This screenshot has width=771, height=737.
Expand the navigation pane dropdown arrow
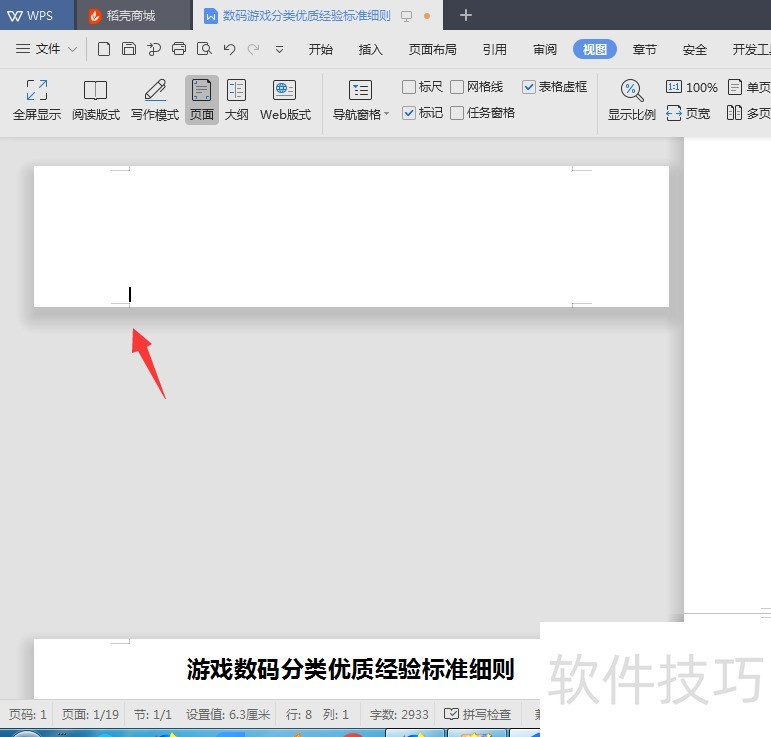point(386,114)
